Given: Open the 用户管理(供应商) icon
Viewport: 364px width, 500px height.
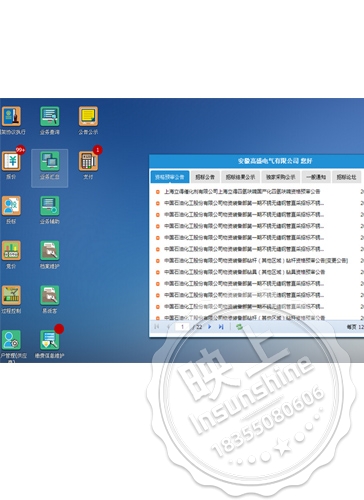Looking at the screenshot, I should [x=11, y=340].
